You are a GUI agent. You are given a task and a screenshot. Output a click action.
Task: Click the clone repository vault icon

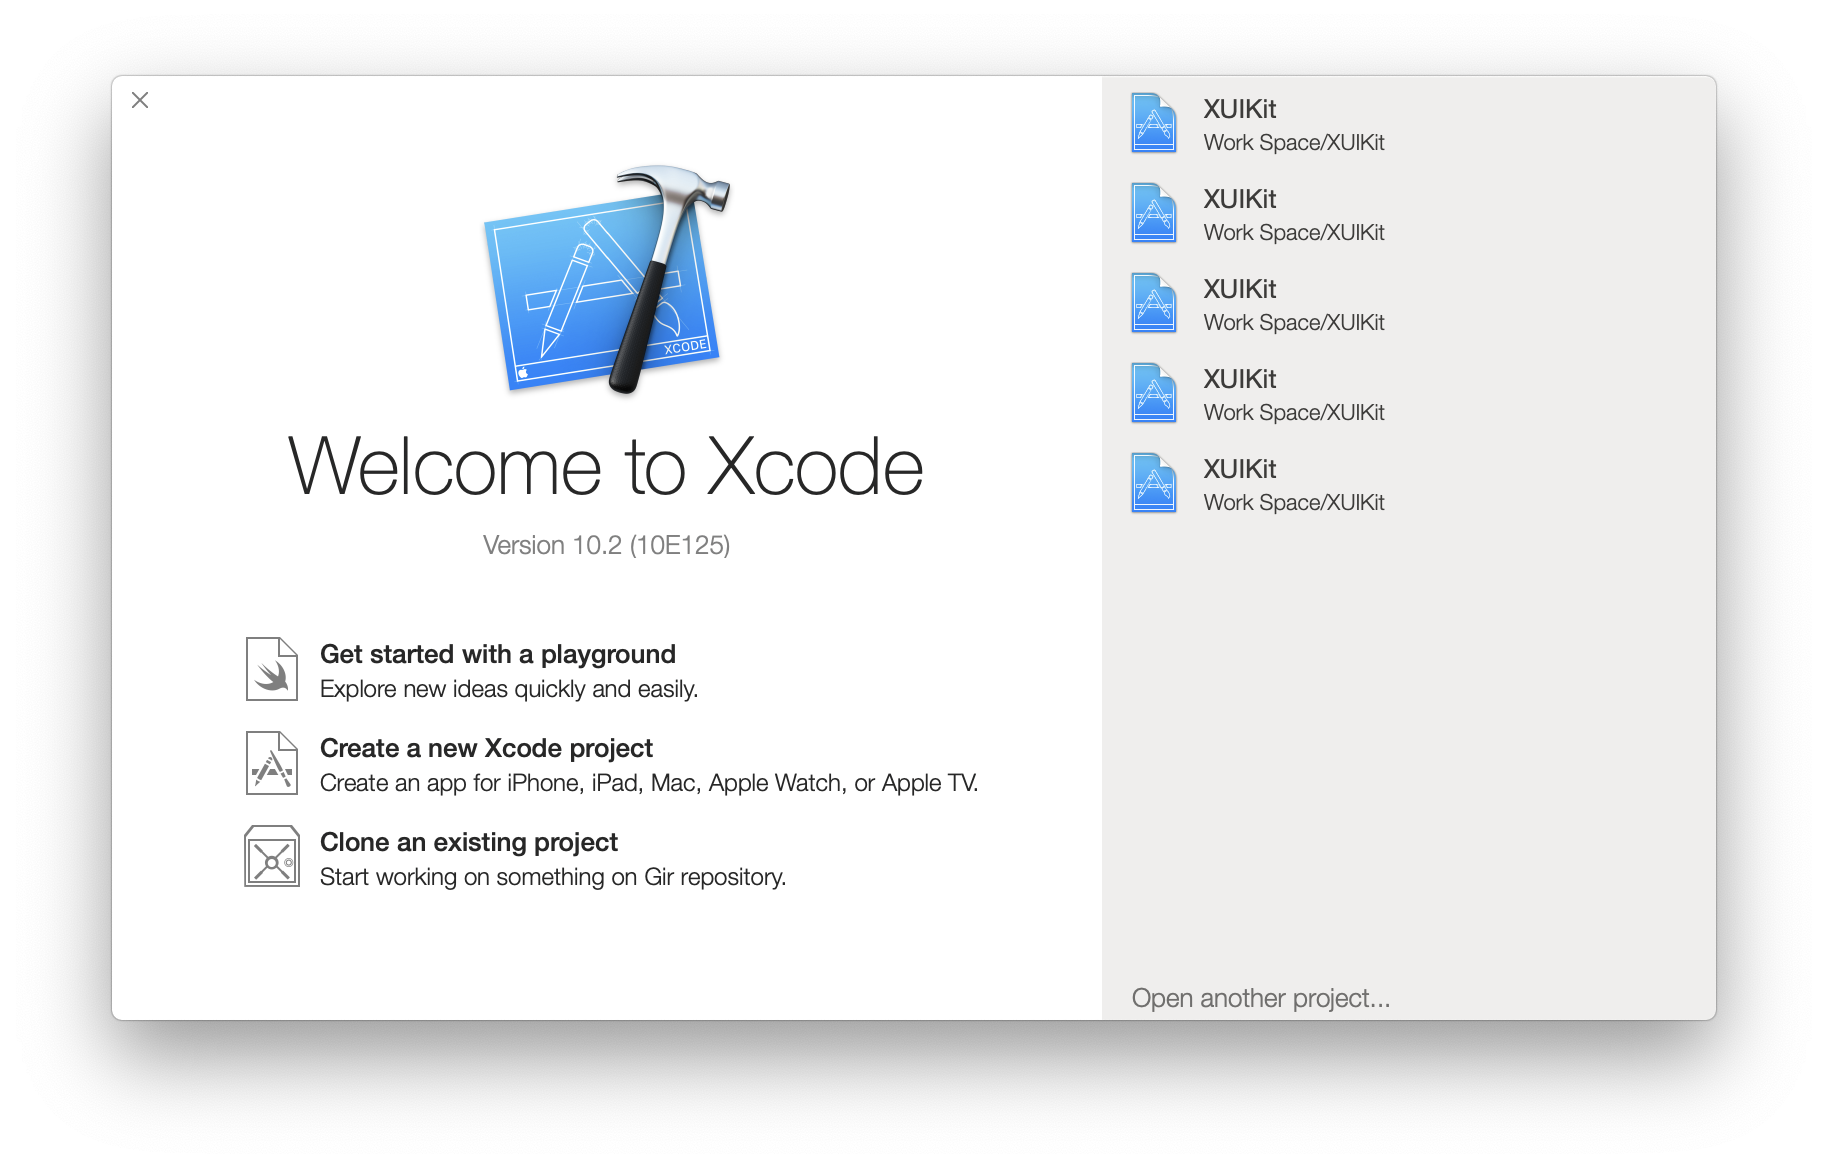point(272,856)
